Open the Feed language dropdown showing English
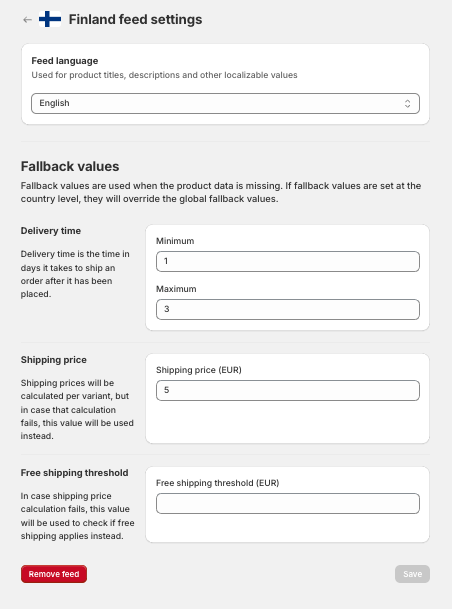 point(225,103)
